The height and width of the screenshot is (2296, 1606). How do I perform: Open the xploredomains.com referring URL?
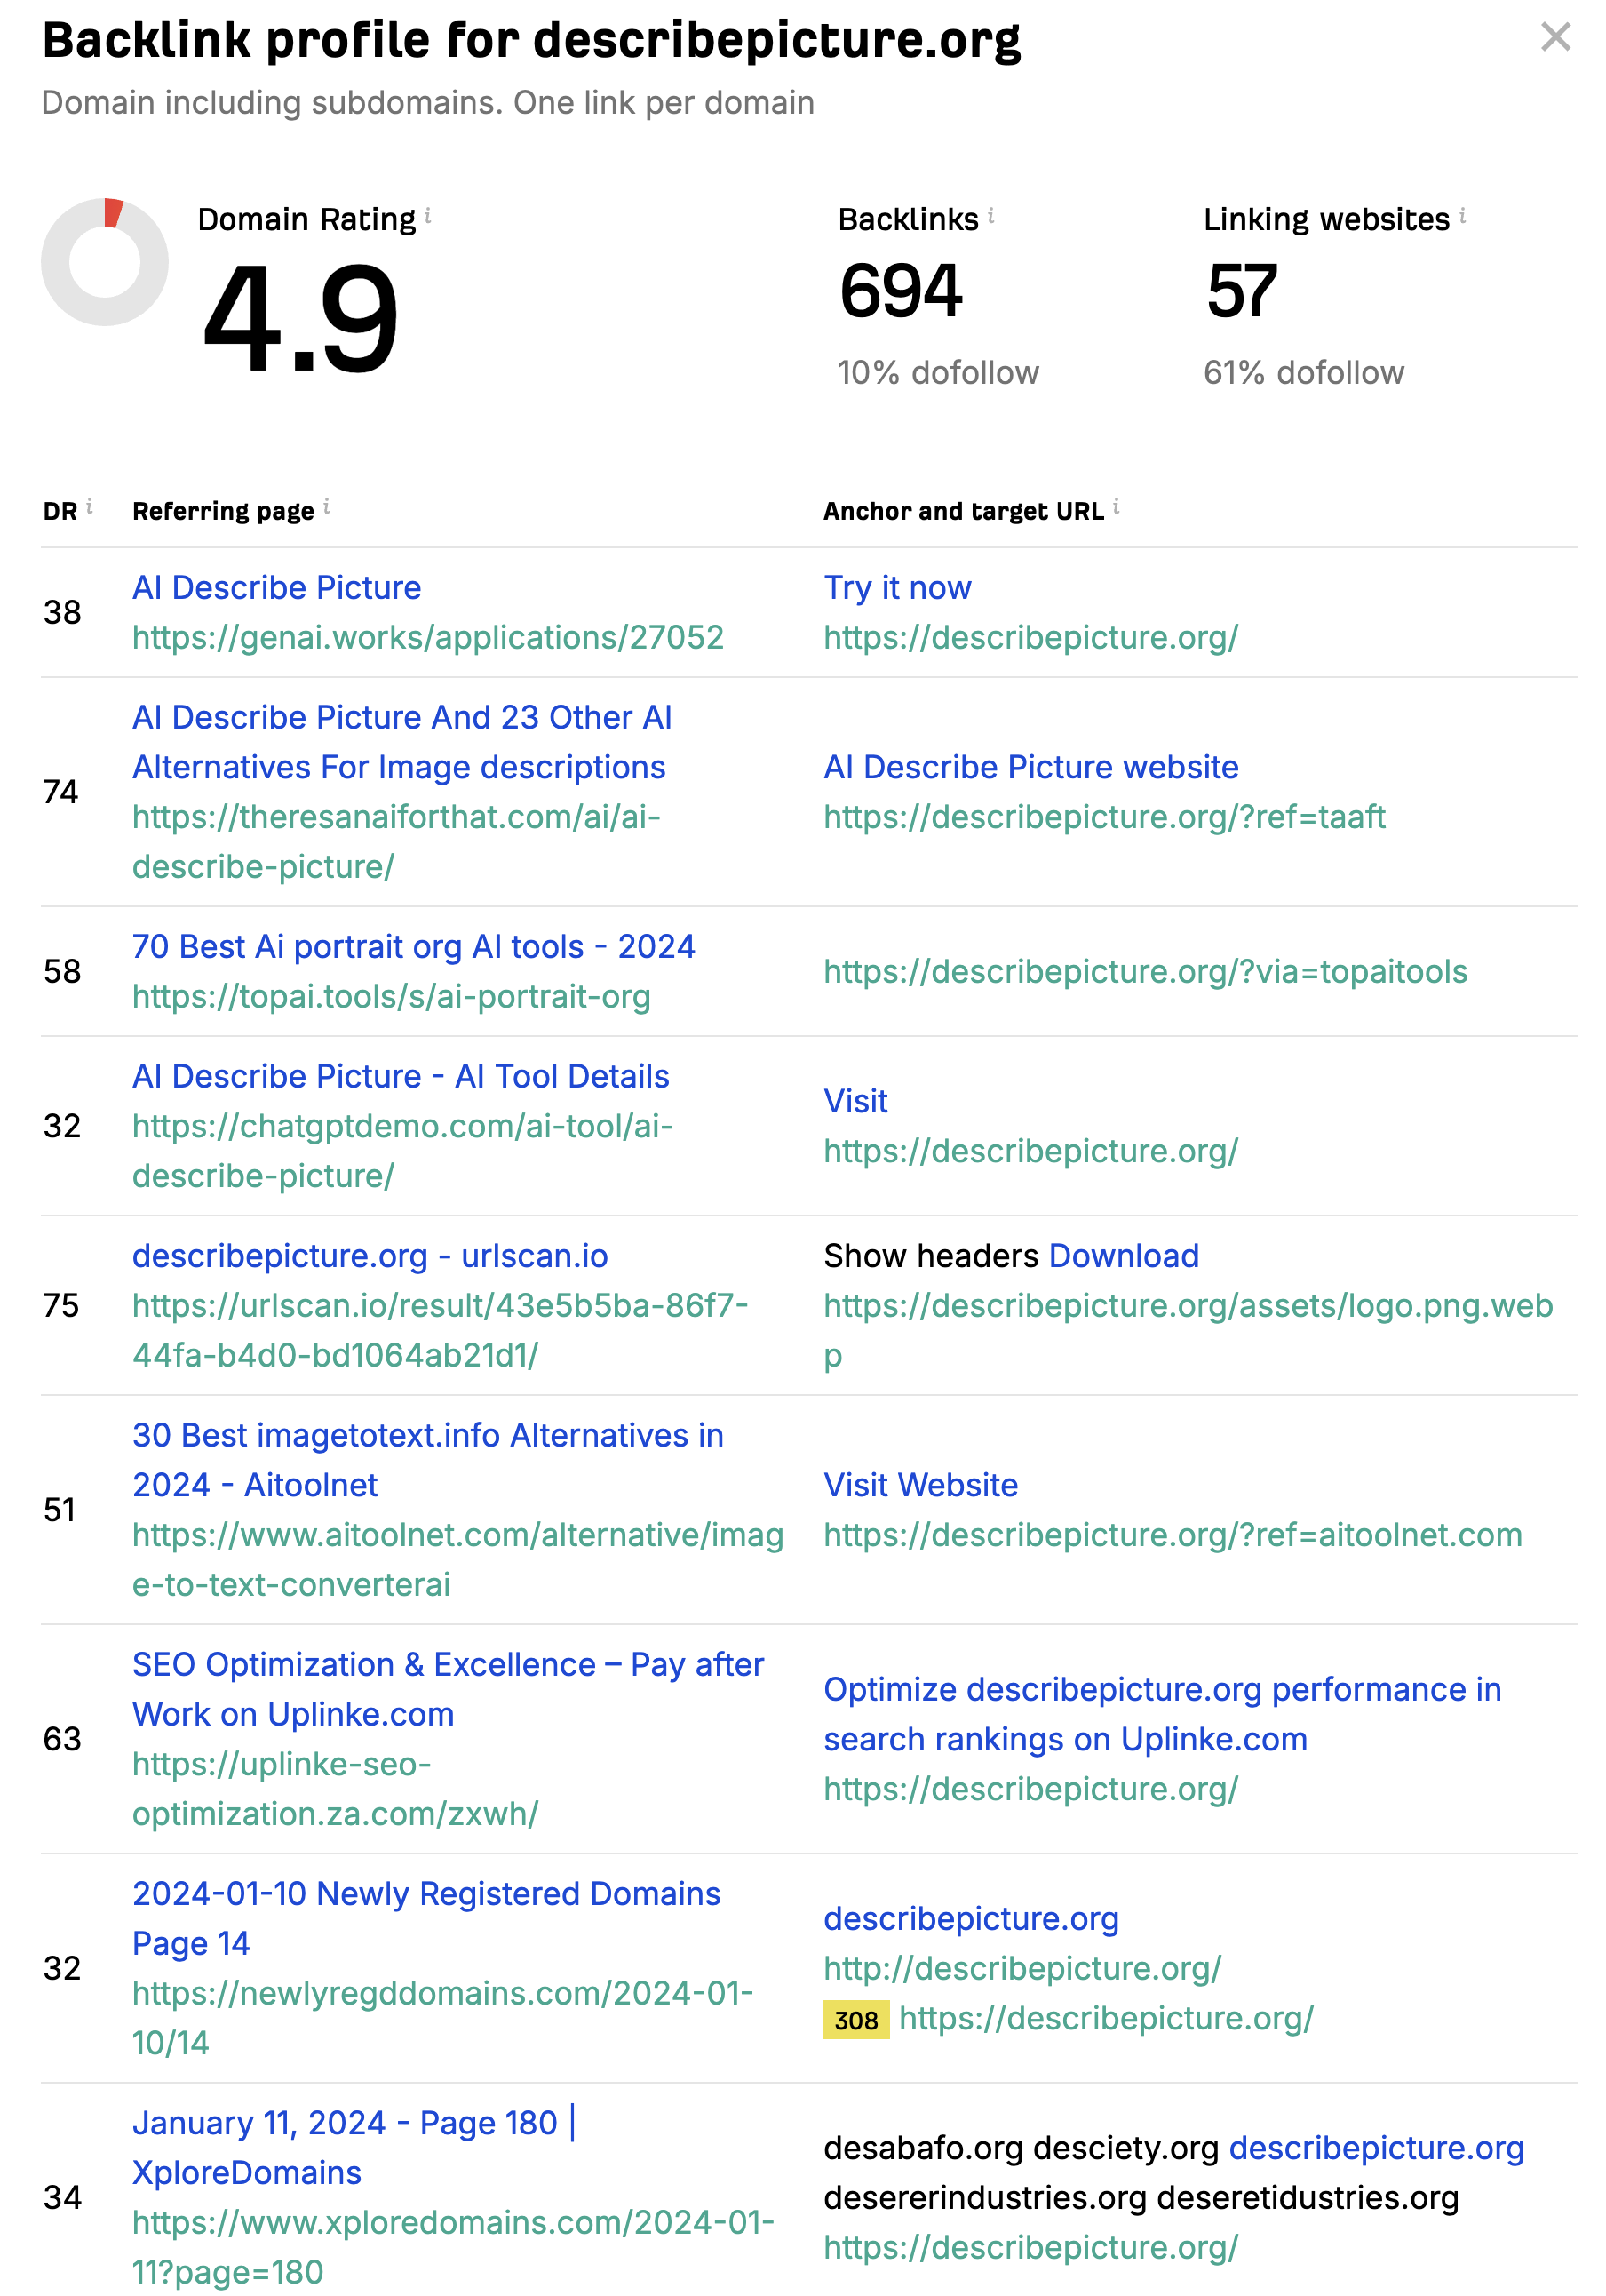(453, 2247)
